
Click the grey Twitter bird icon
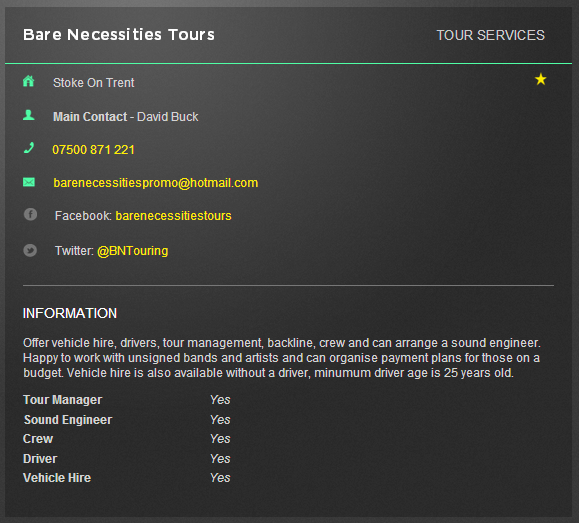click(x=30, y=250)
